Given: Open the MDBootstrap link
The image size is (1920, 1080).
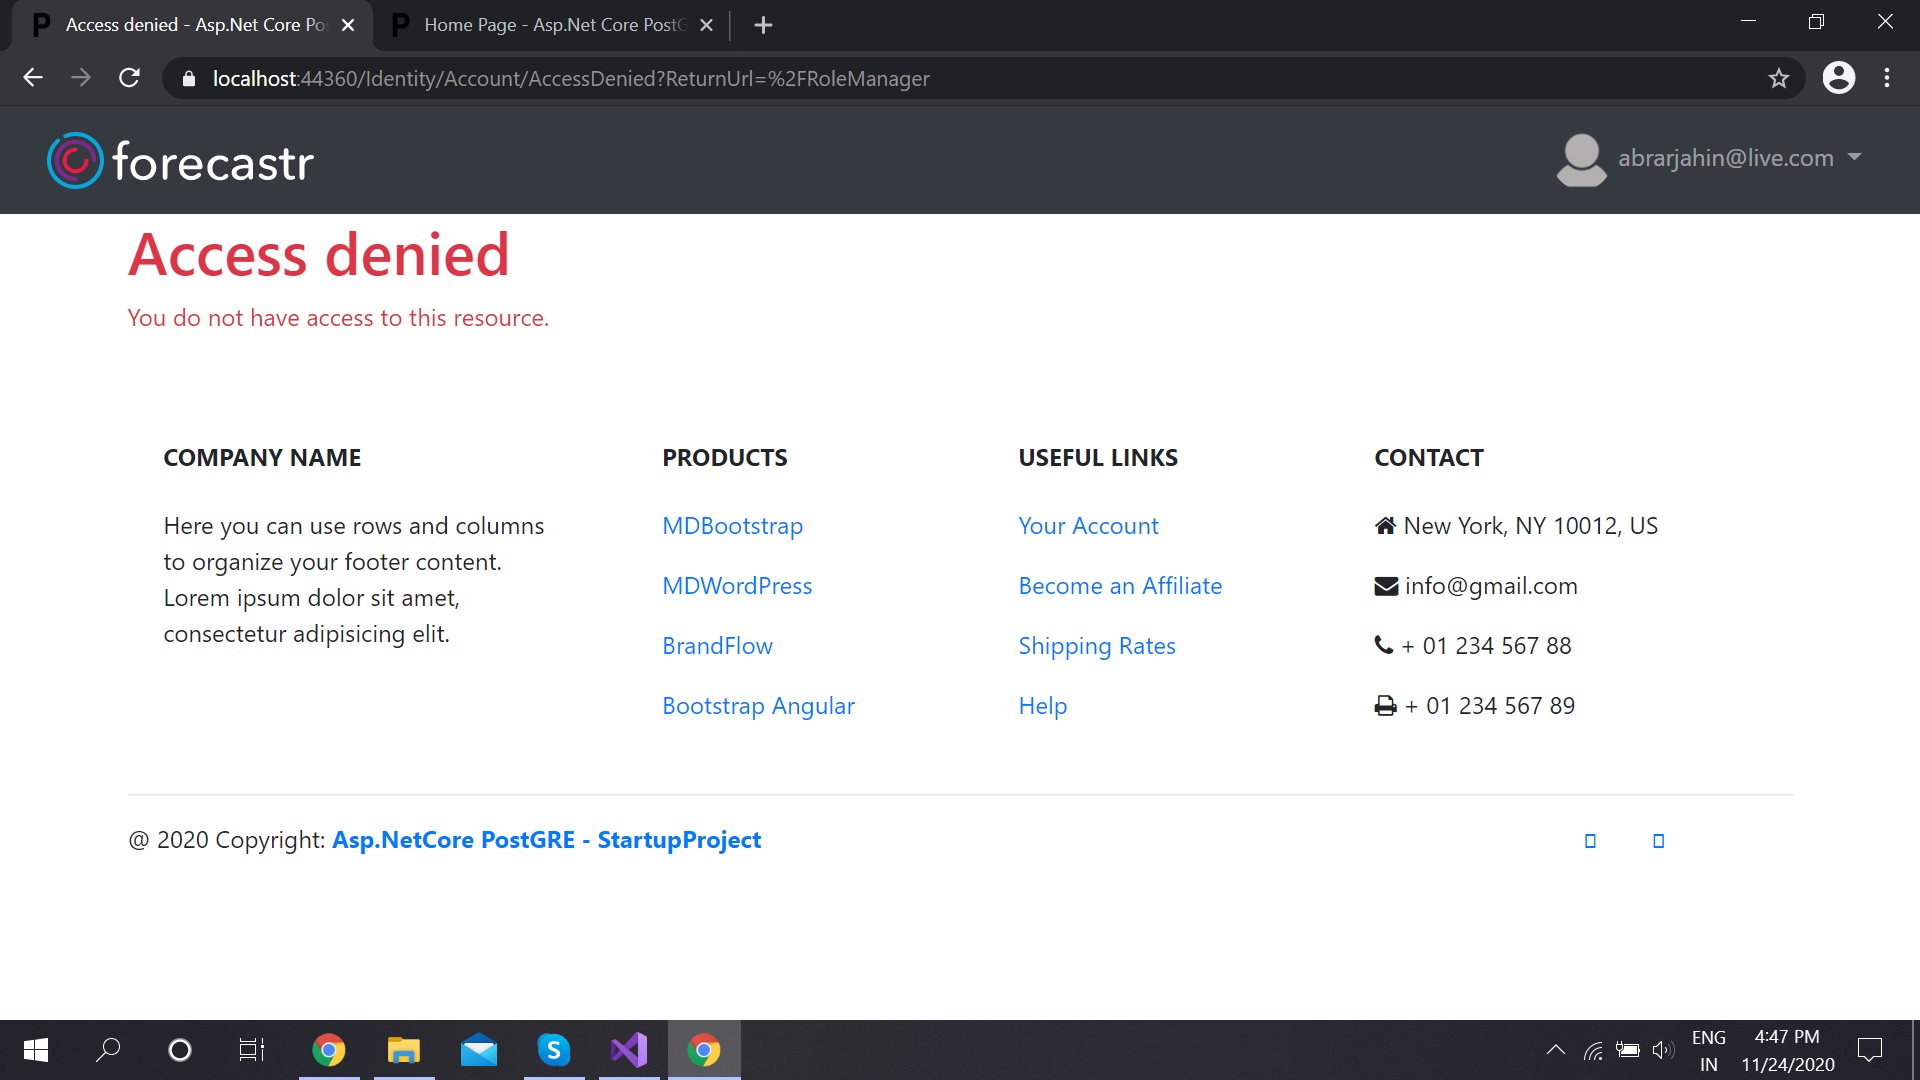Looking at the screenshot, I should pyautogui.click(x=732, y=526).
